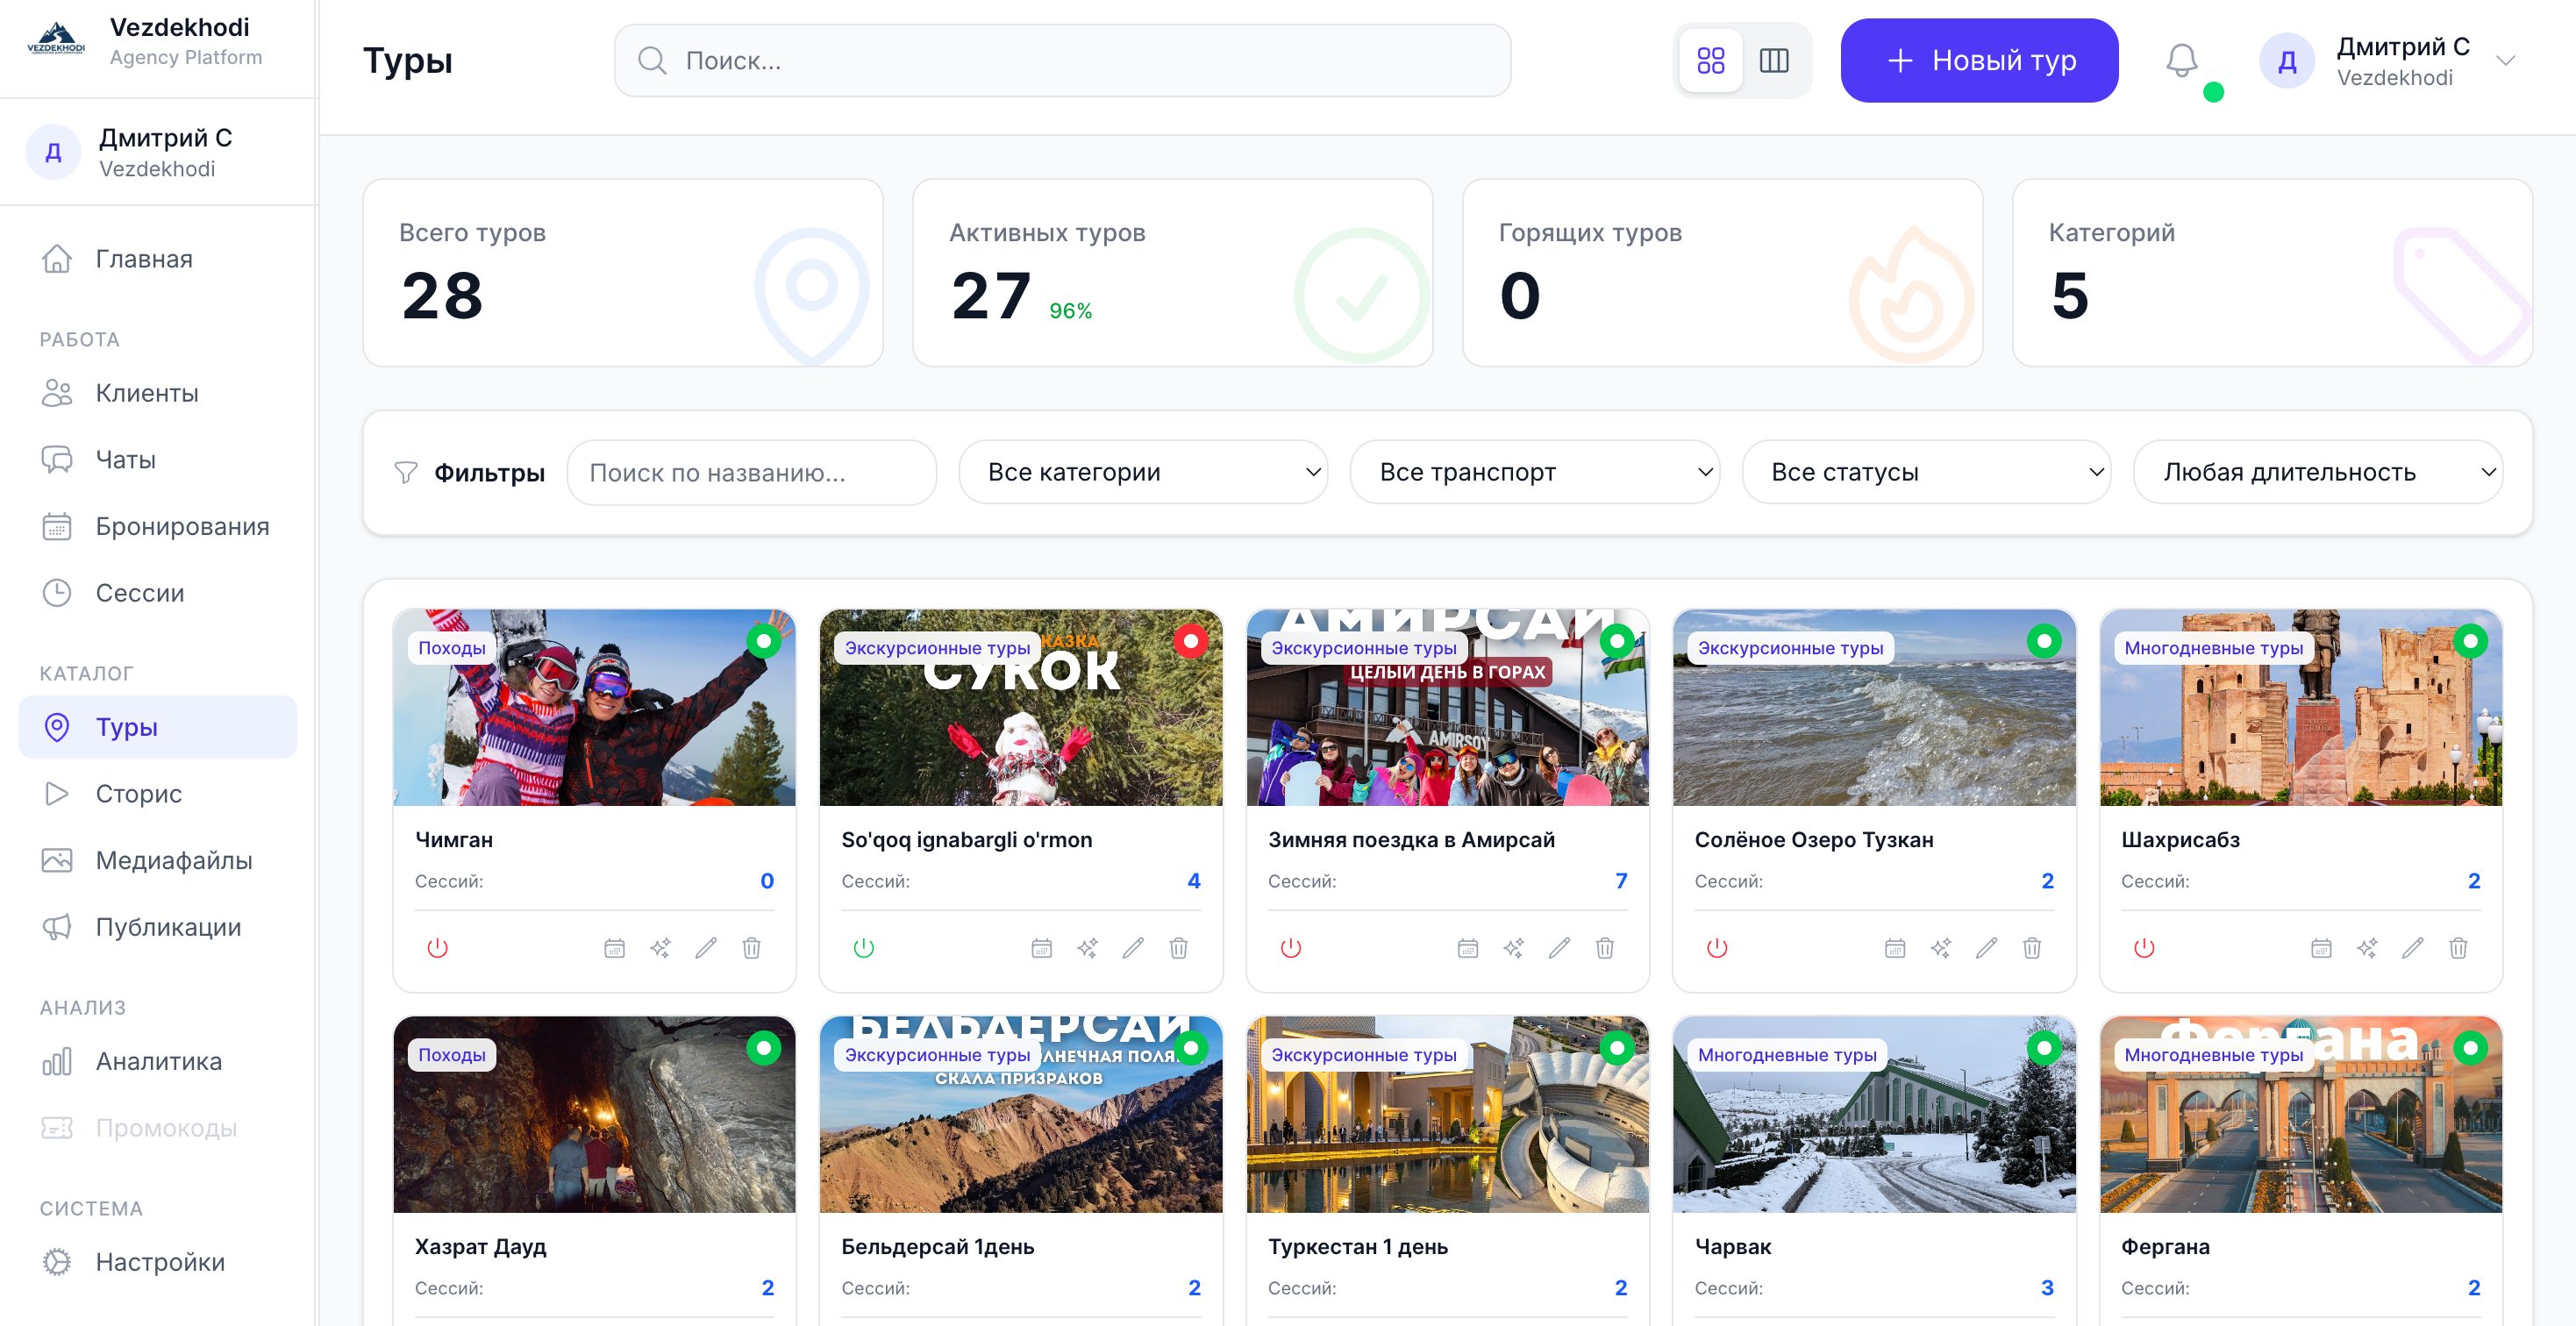Edit the Чимган tour with the pencil icon
The height and width of the screenshot is (1326, 2576).
pyautogui.click(x=706, y=948)
